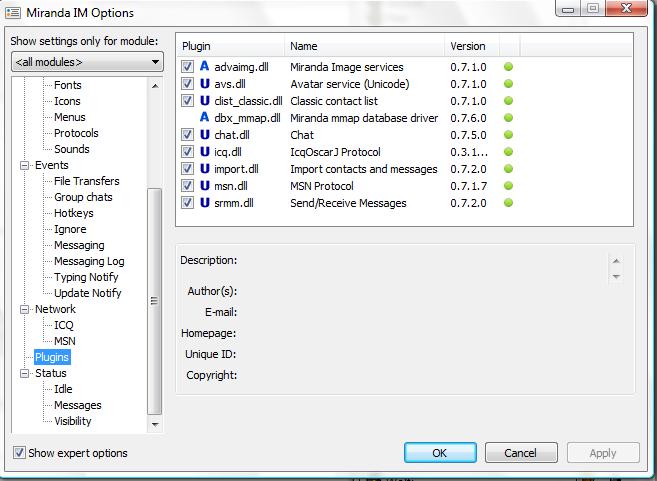Click the Unicode icon beside chat.dll

204,134
